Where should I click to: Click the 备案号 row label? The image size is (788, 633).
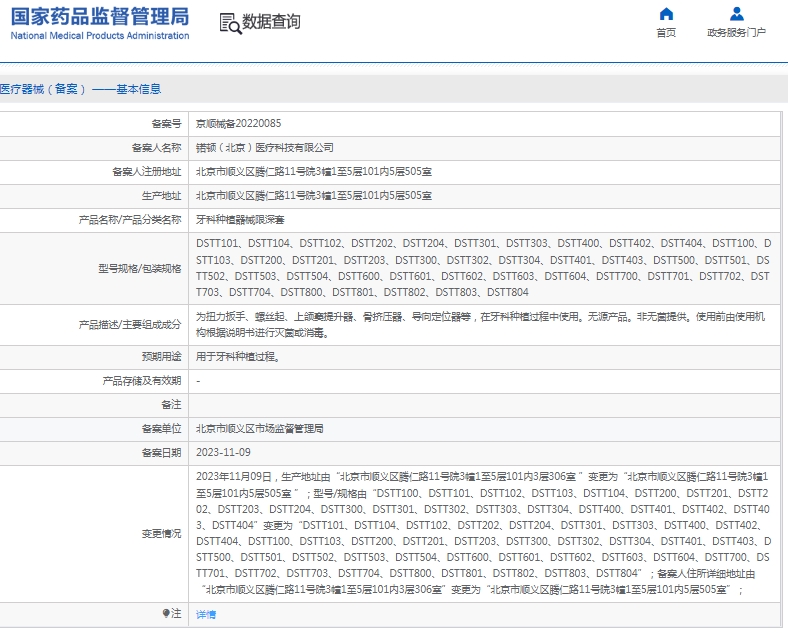tap(166, 124)
